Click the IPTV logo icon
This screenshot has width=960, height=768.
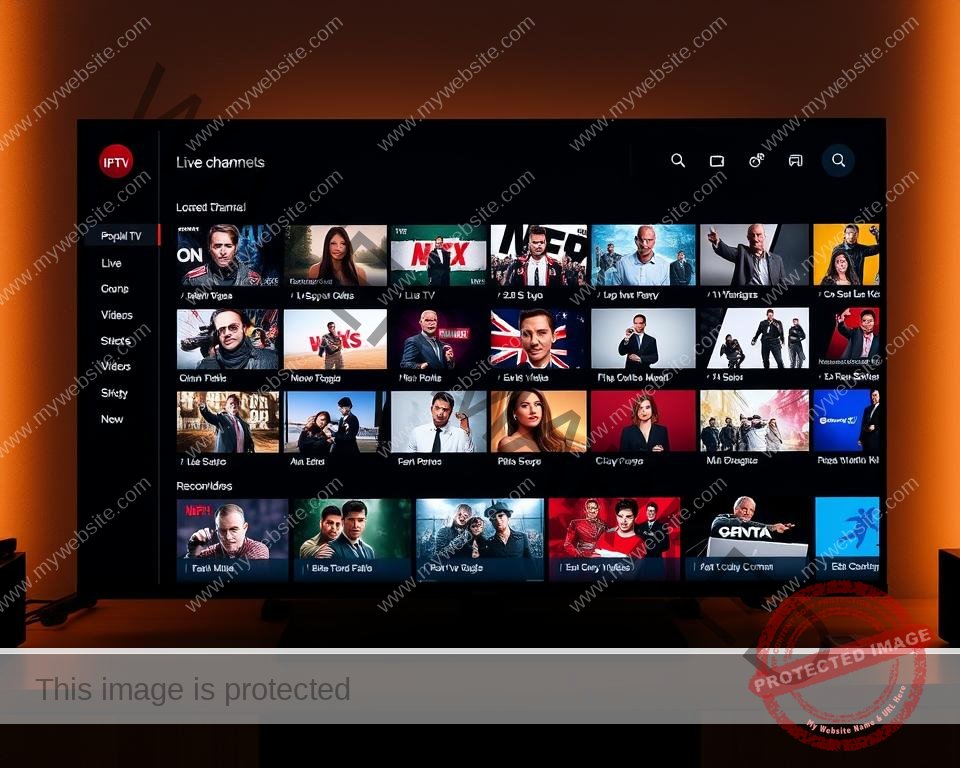point(115,160)
